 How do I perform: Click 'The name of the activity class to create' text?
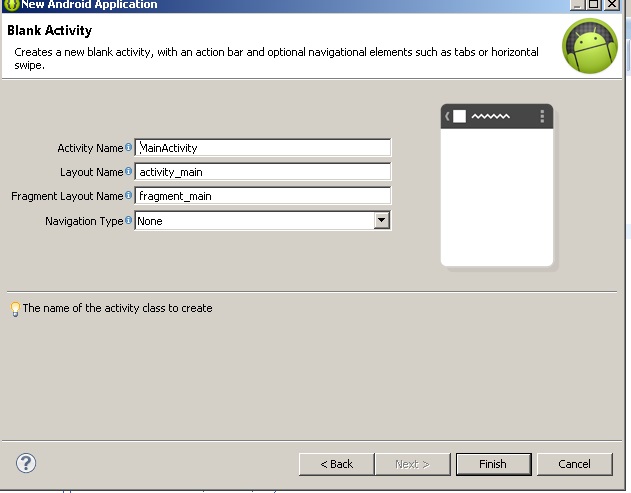click(x=117, y=308)
